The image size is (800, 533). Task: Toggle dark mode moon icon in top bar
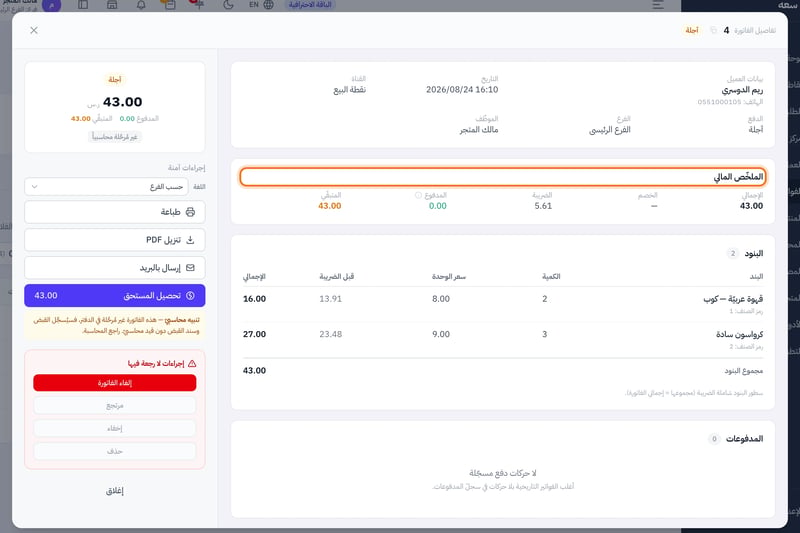(x=228, y=5)
